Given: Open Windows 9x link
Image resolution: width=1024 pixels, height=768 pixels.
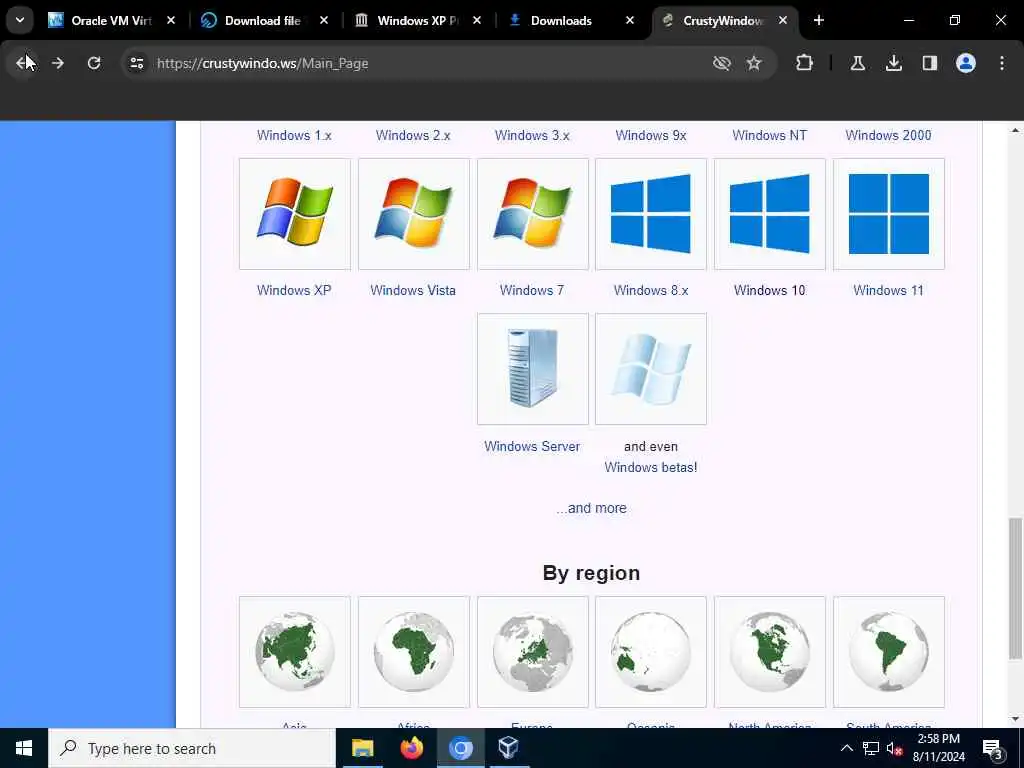Looking at the screenshot, I should pyautogui.click(x=650, y=135).
